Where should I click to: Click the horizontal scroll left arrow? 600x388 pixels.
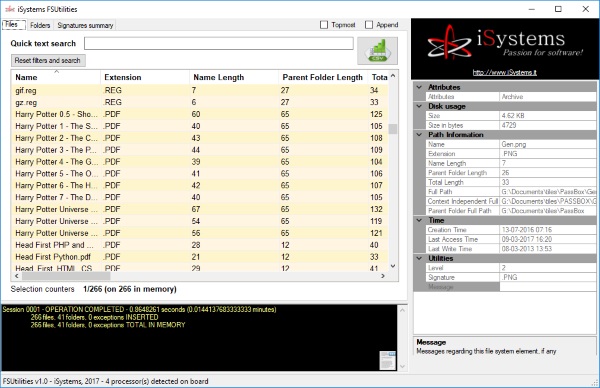(16, 276)
